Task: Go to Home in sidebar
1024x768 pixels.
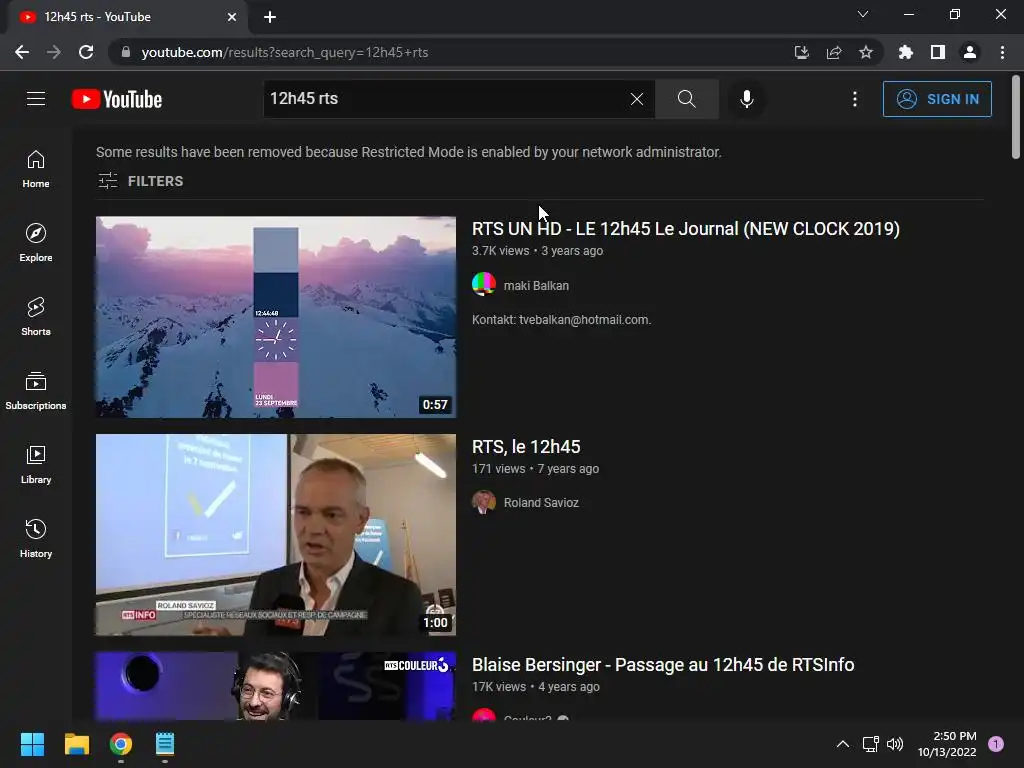Action: [x=36, y=169]
